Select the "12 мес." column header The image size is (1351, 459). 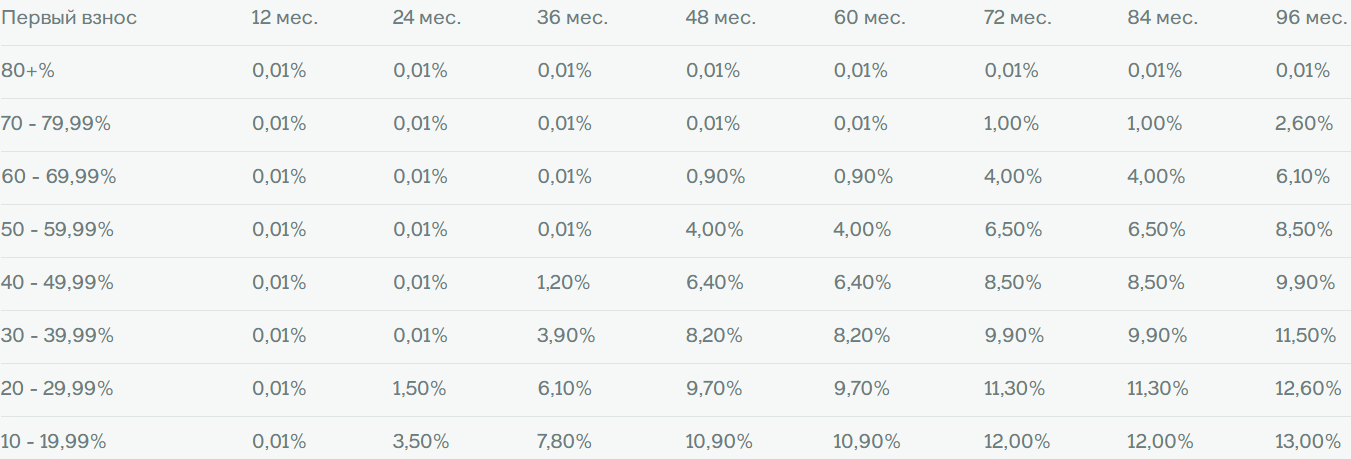tap(284, 18)
